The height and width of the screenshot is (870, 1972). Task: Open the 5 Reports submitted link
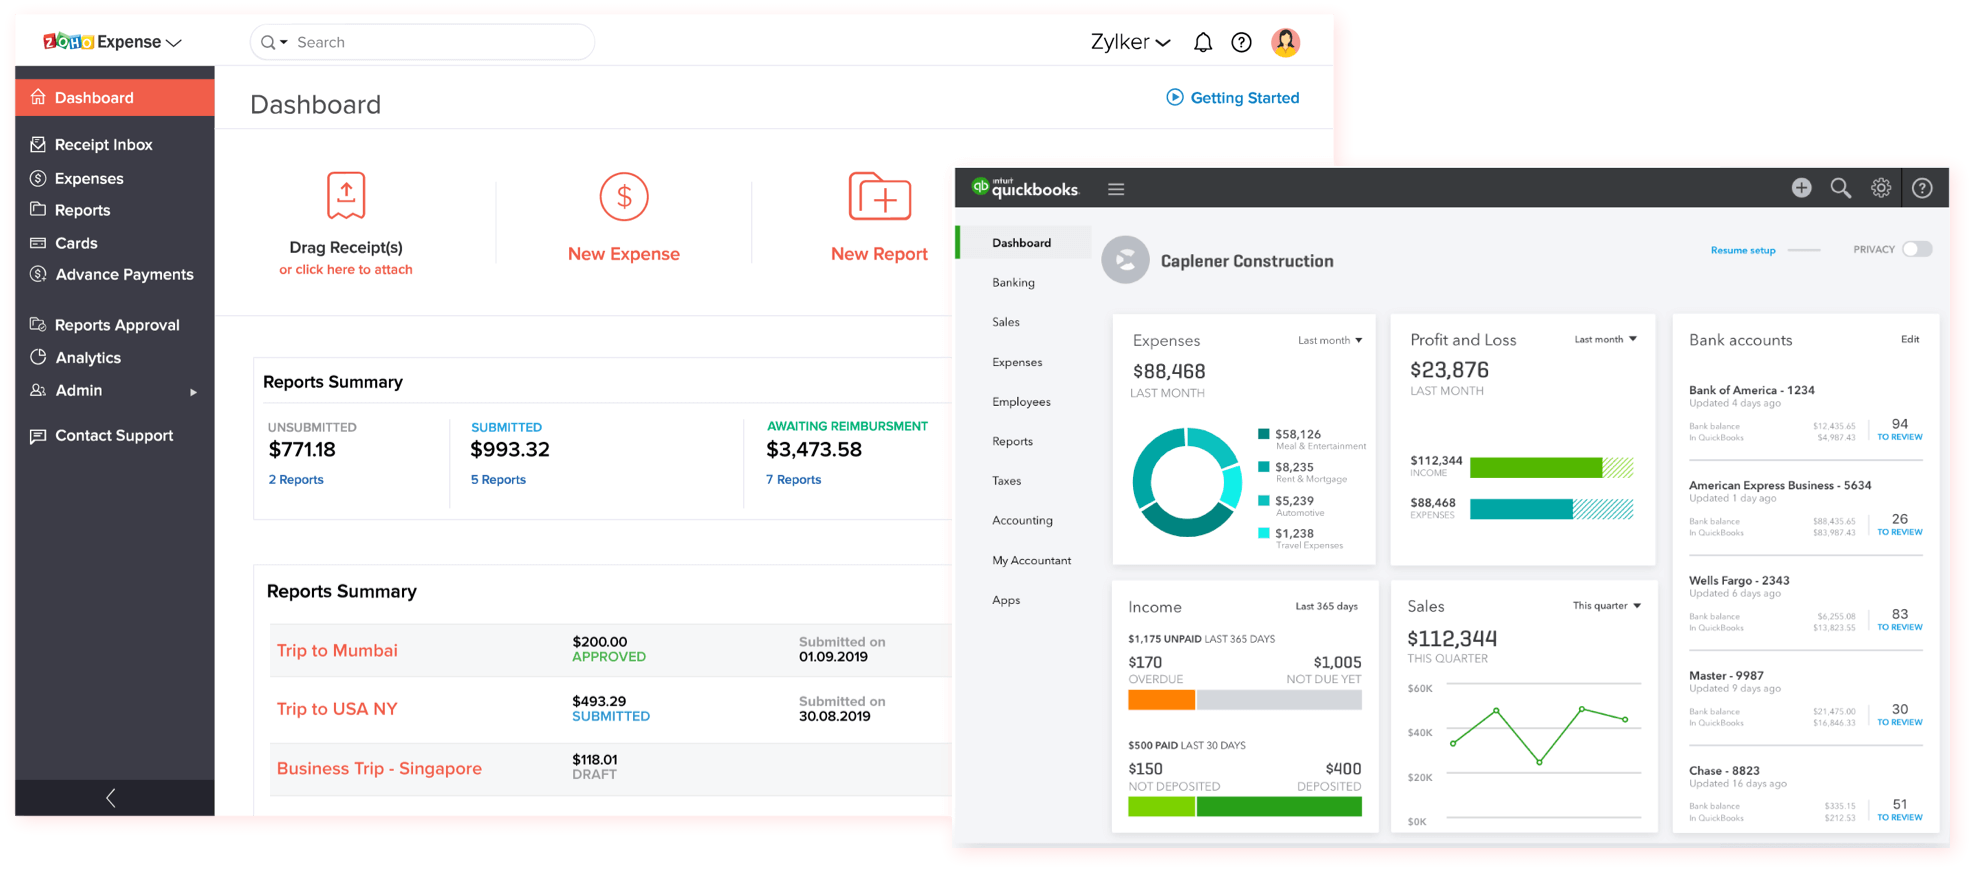click(x=498, y=479)
